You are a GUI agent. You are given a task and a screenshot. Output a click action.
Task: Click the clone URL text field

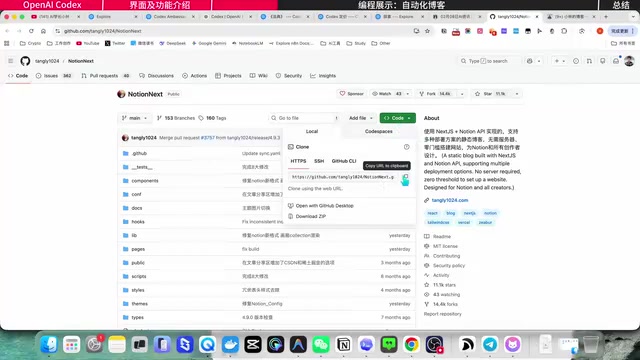[x=343, y=177]
